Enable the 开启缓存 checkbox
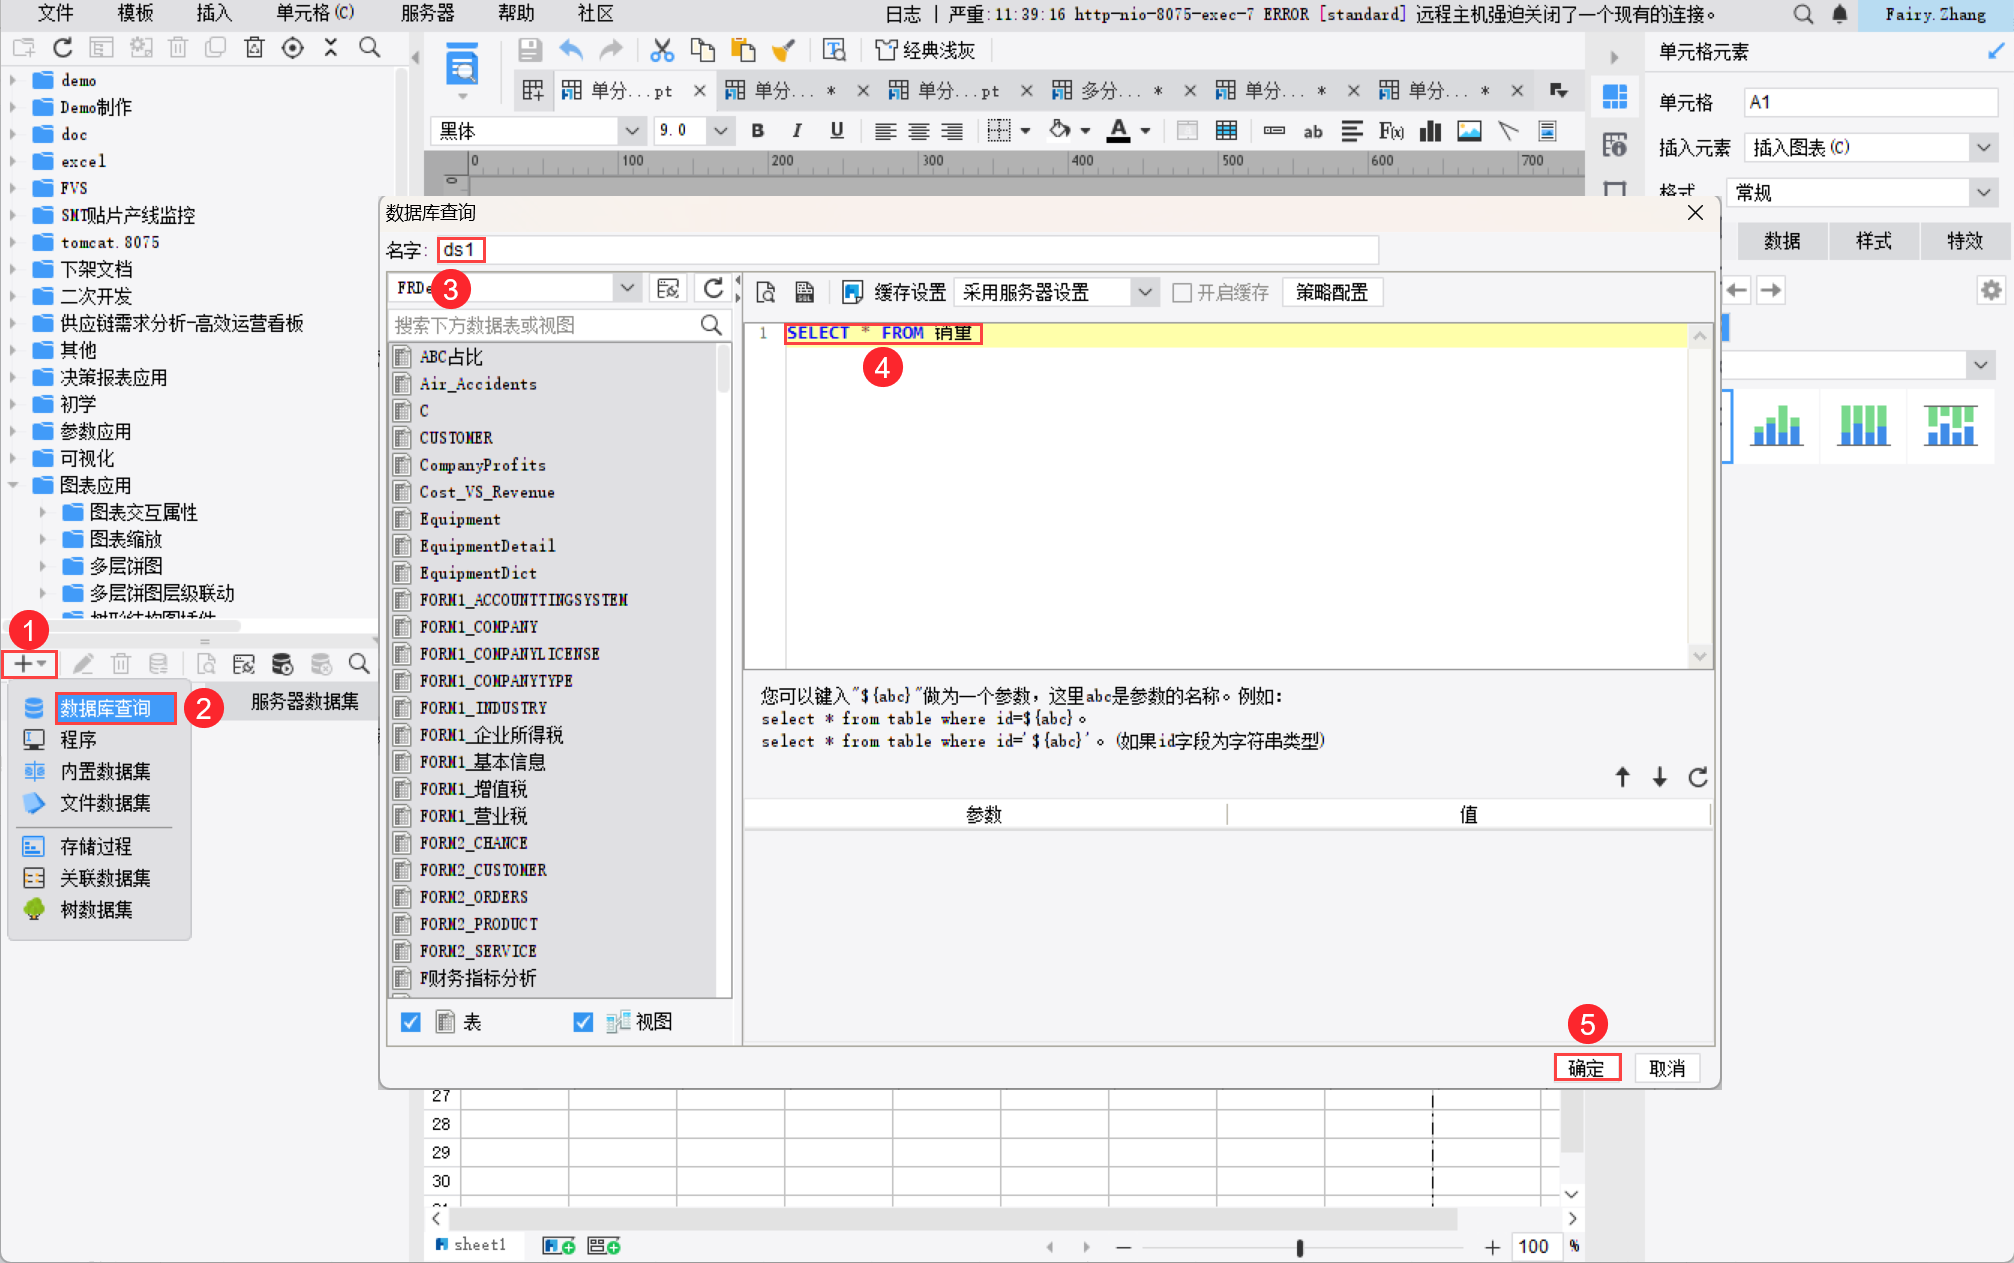 [1182, 293]
